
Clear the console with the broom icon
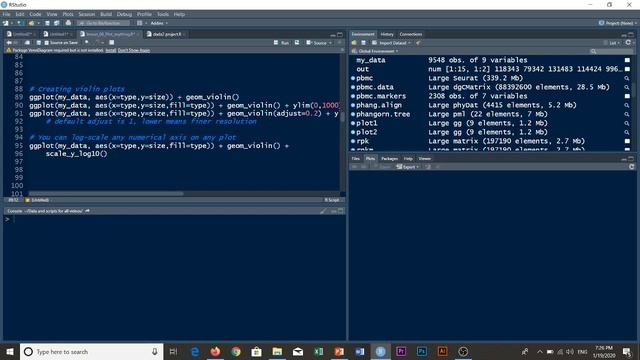(x=323, y=211)
